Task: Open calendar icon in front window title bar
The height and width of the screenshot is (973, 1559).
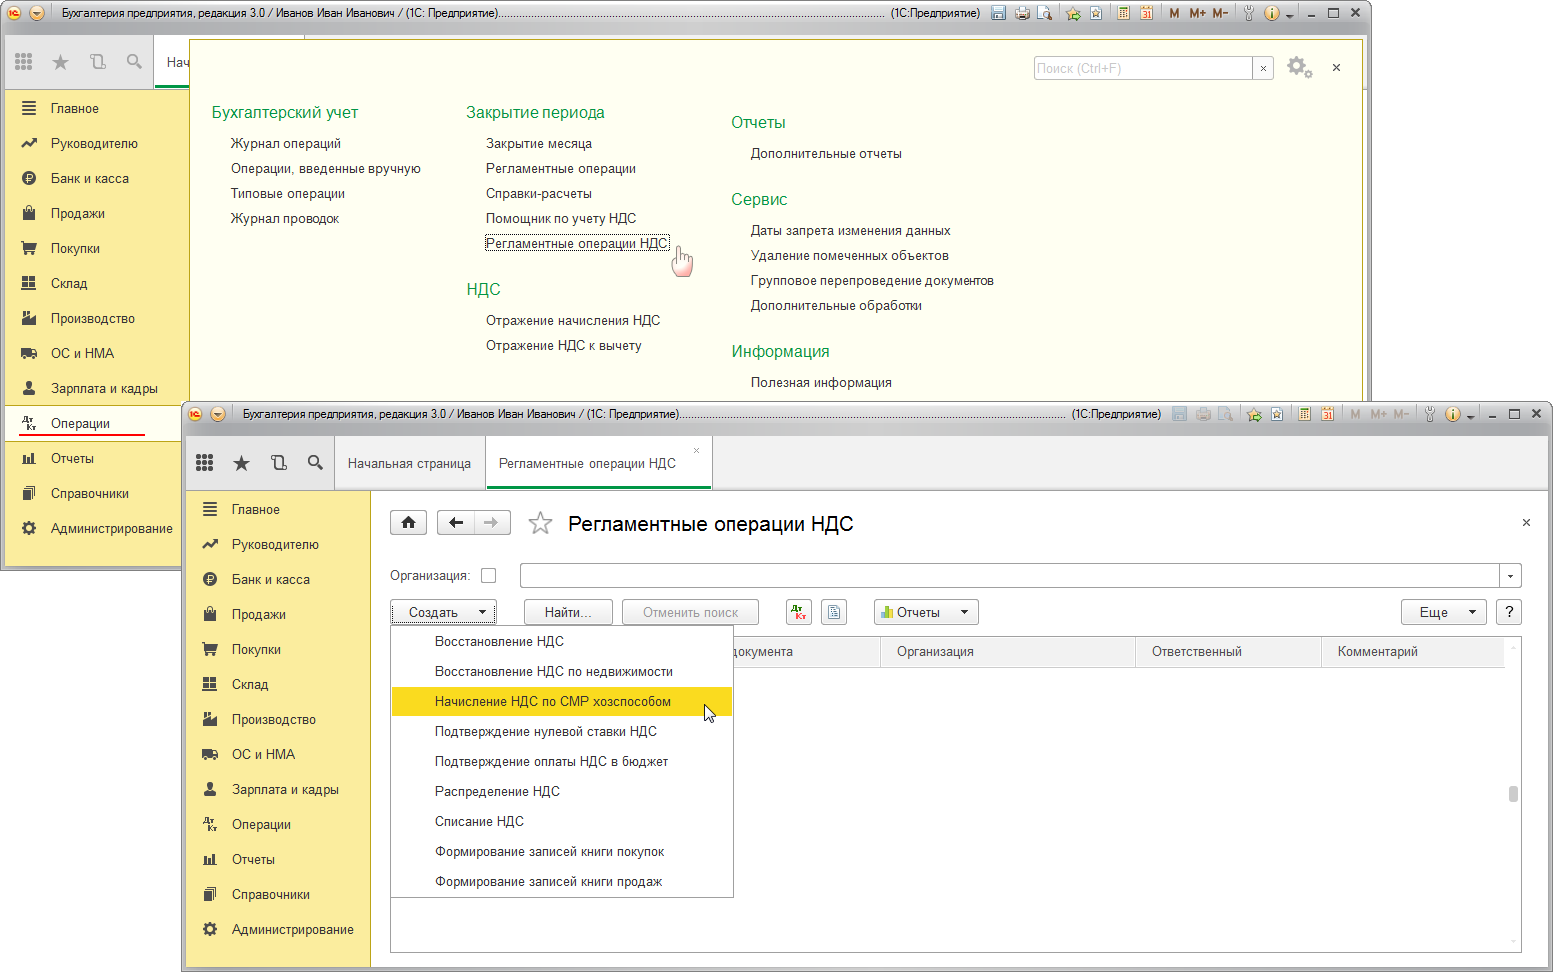Action: point(1328,414)
